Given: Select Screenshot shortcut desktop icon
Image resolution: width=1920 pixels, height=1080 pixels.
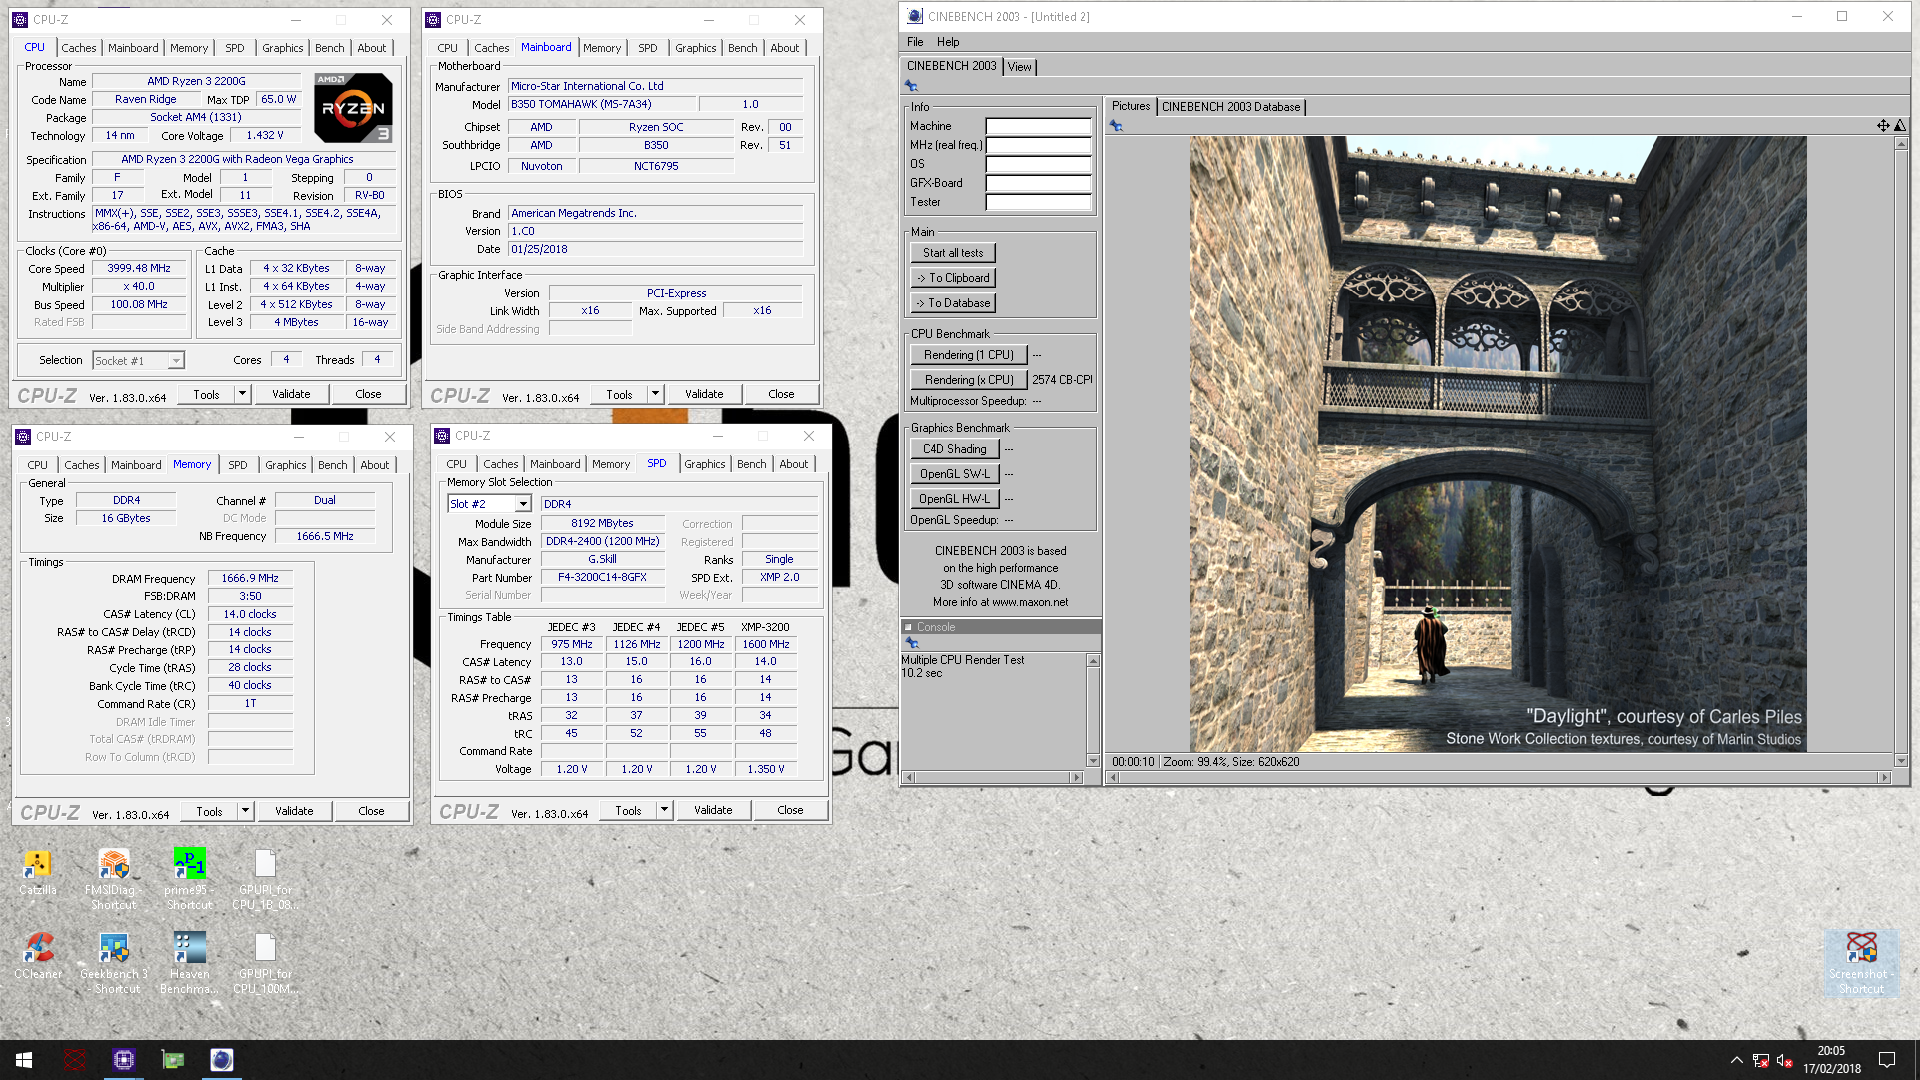Looking at the screenshot, I should pyautogui.click(x=1861, y=963).
